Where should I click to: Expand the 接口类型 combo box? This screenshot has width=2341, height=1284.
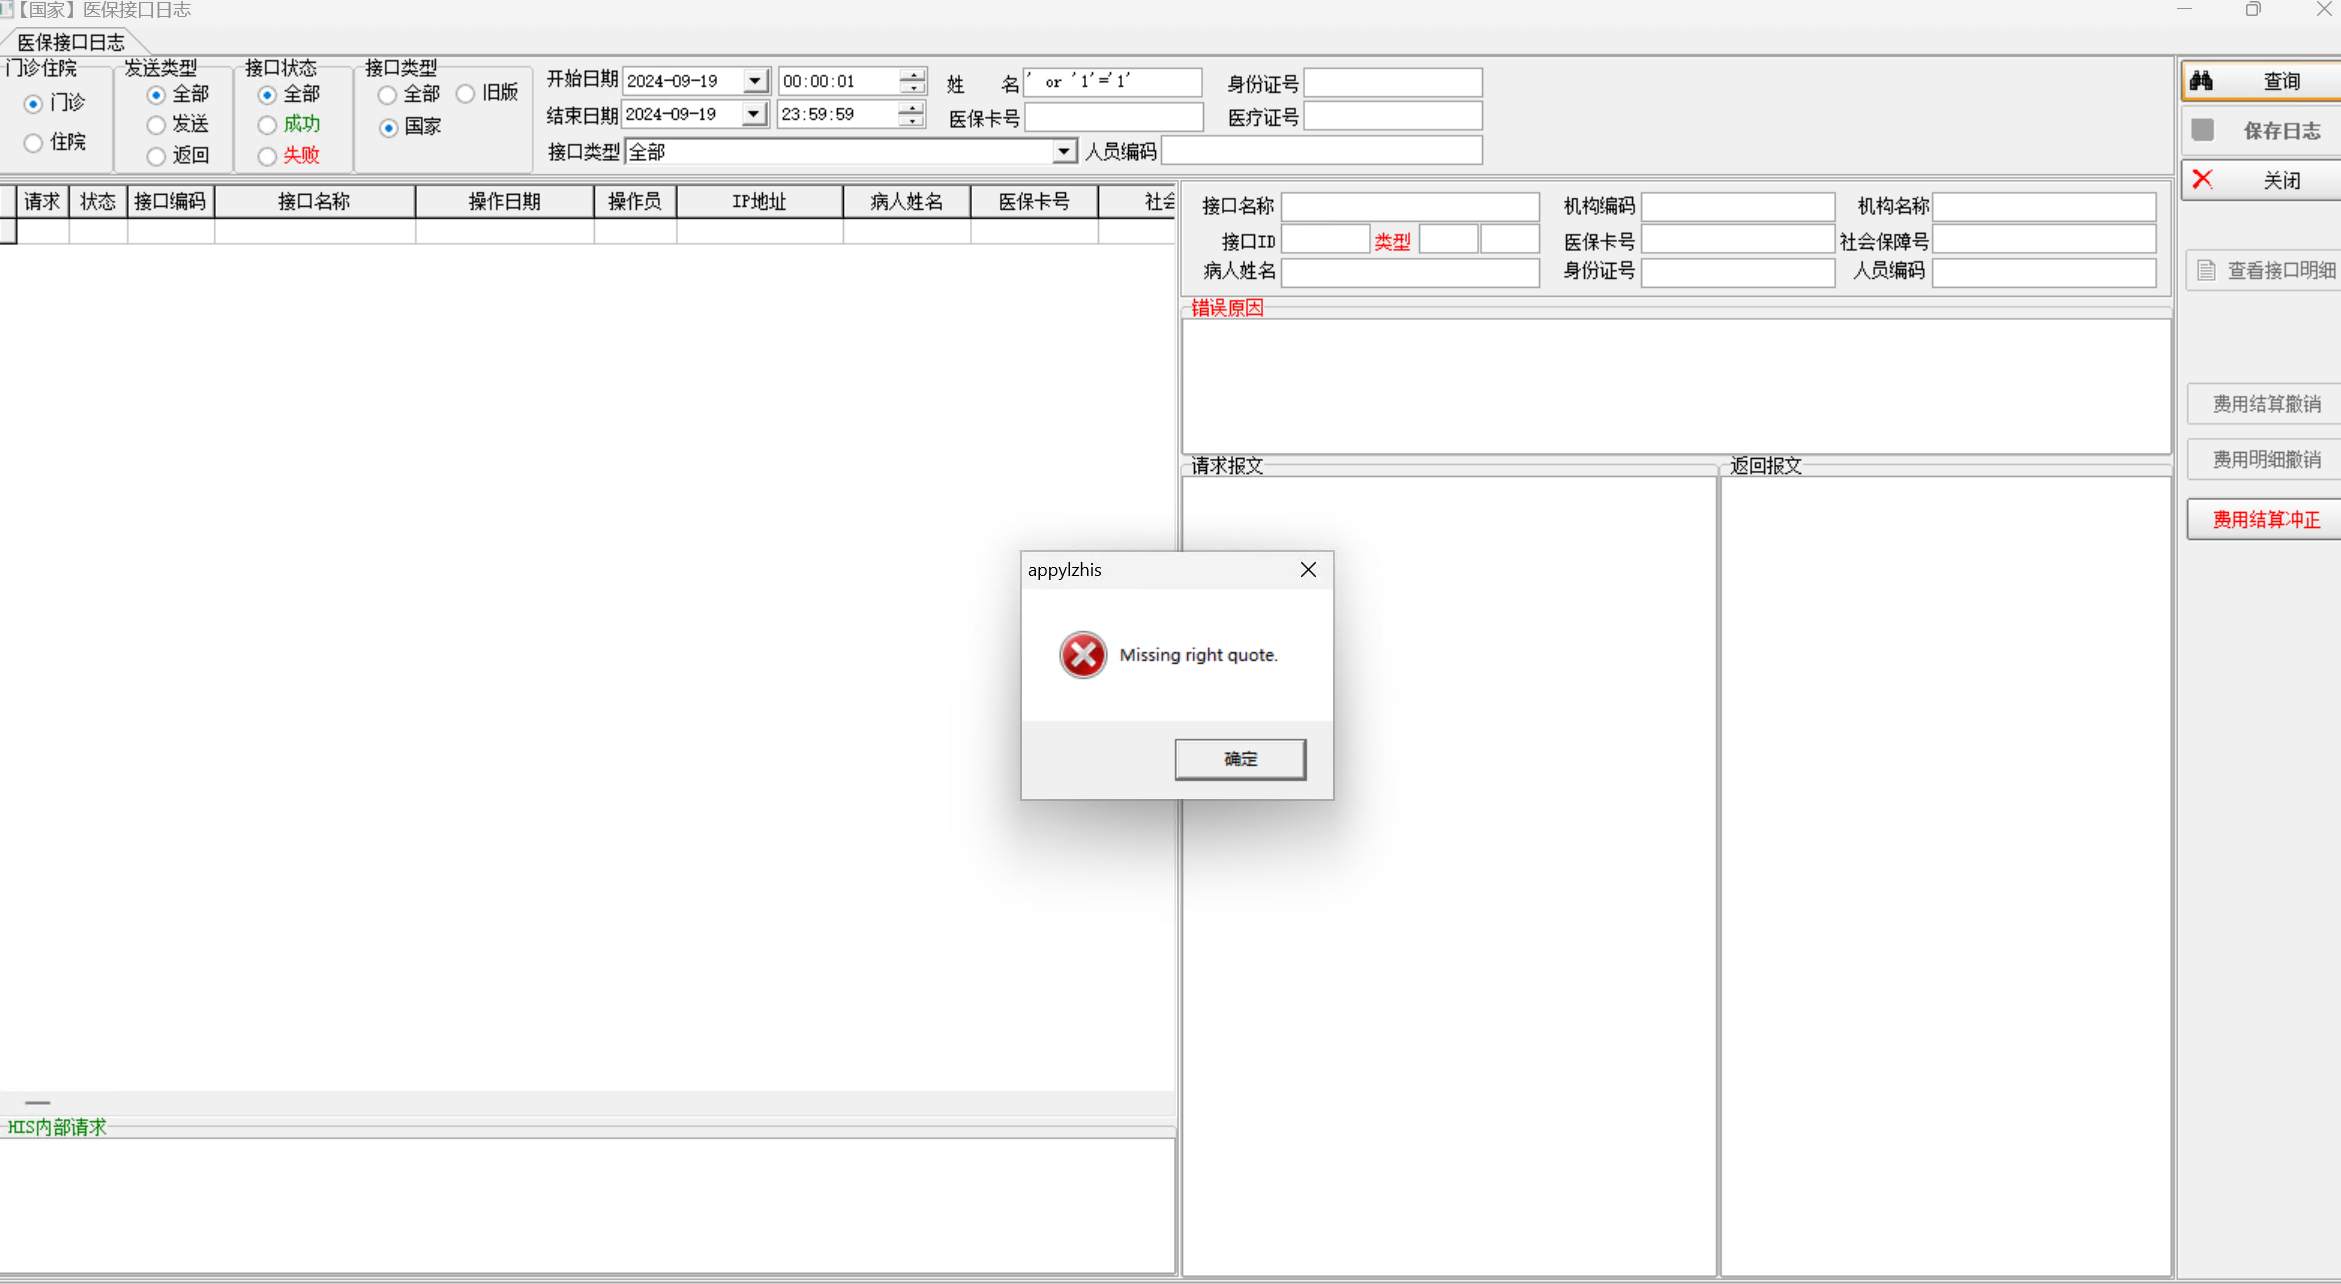1063,152
